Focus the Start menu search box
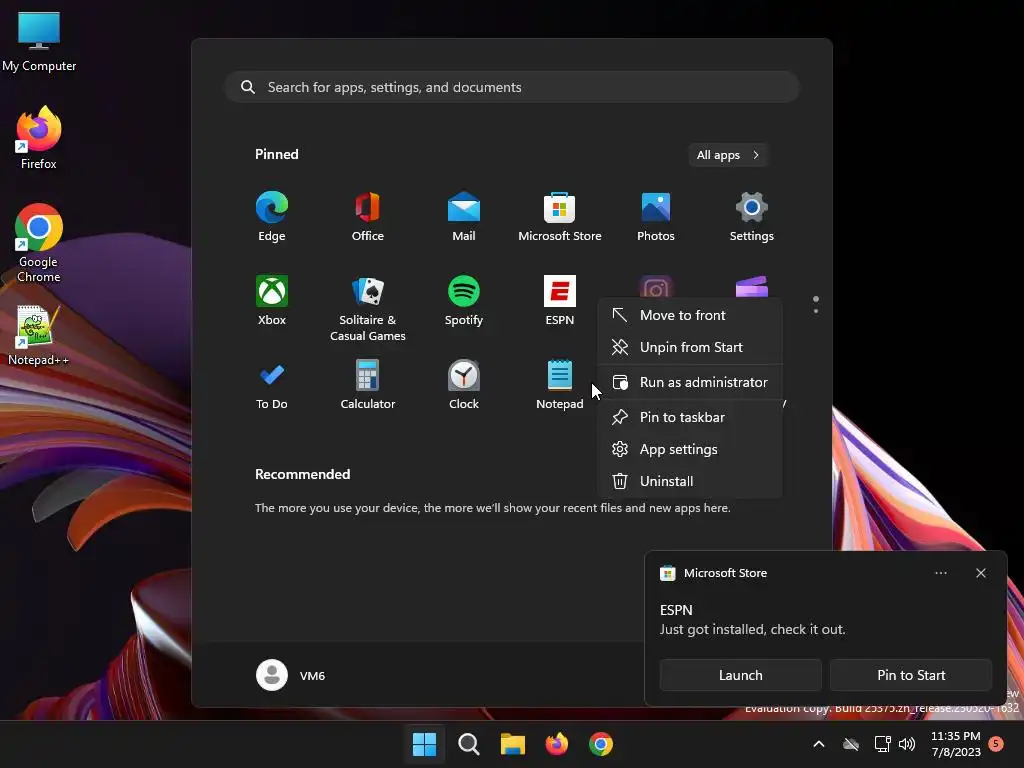The height and width of the screenshot is (768, 1024). pyautogui.click(x=512, y=88)
